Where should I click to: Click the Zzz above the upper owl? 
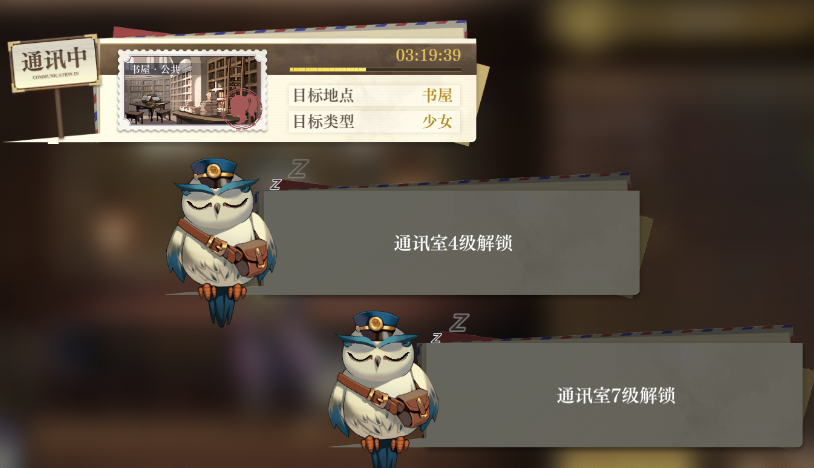click(290, 175)
